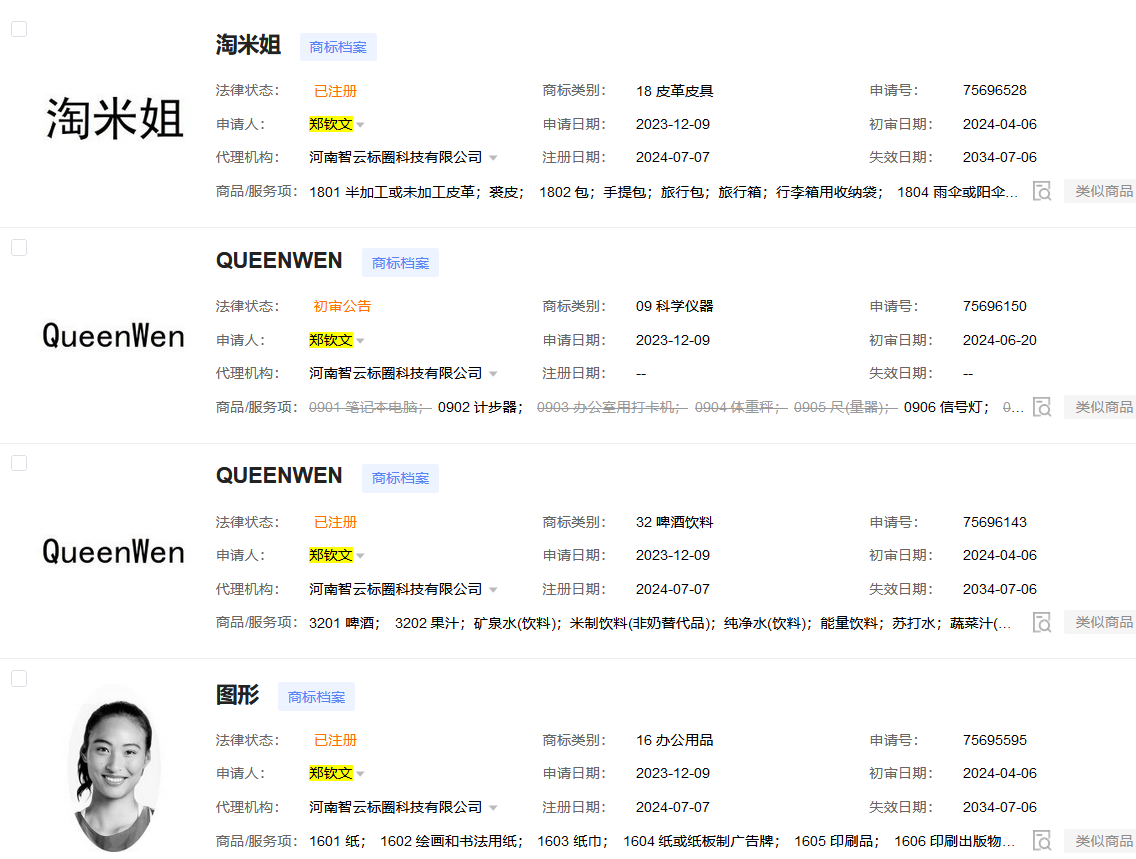The width and height of the screenshot is (1136, 859).
Task: Click goods item 1801 半加工或未加工皮革
Action: (391, 192)
